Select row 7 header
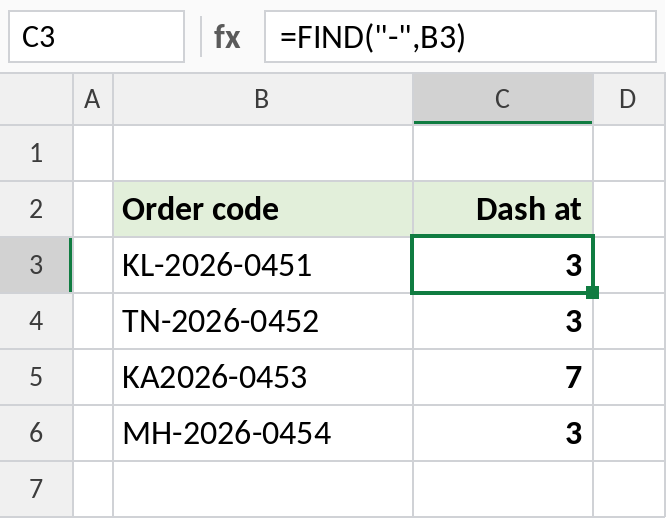 [x=37, y=489]
